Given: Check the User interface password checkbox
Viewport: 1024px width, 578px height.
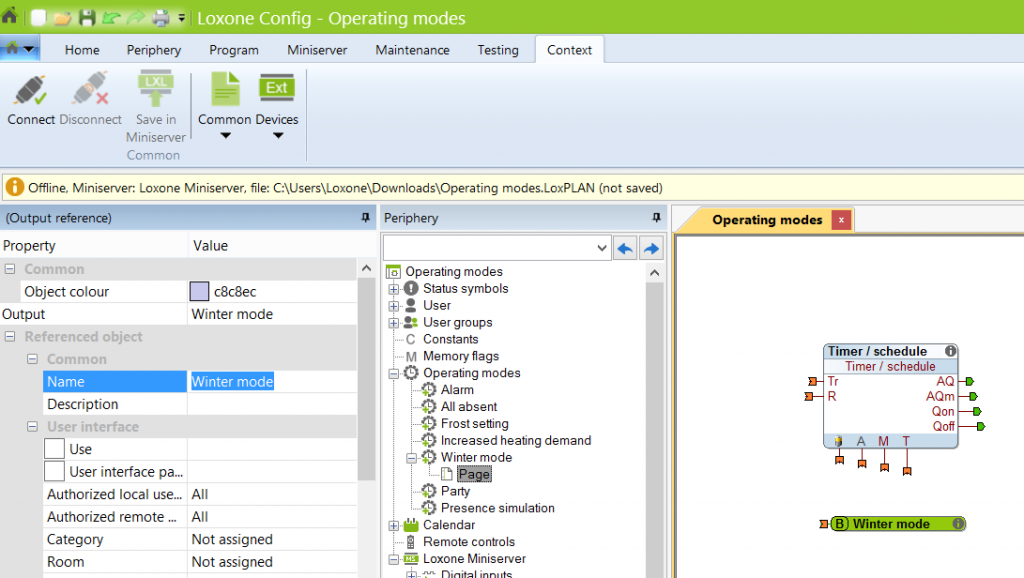Looking at the screenshot, I should tap(55, 471).
